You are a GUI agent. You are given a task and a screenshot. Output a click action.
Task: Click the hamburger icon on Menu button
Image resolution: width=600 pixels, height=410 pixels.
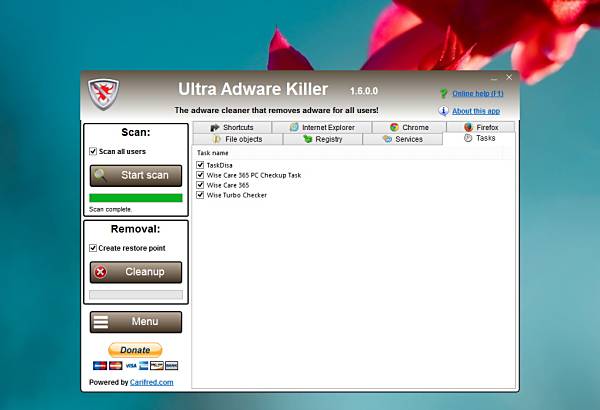(101, 322)
